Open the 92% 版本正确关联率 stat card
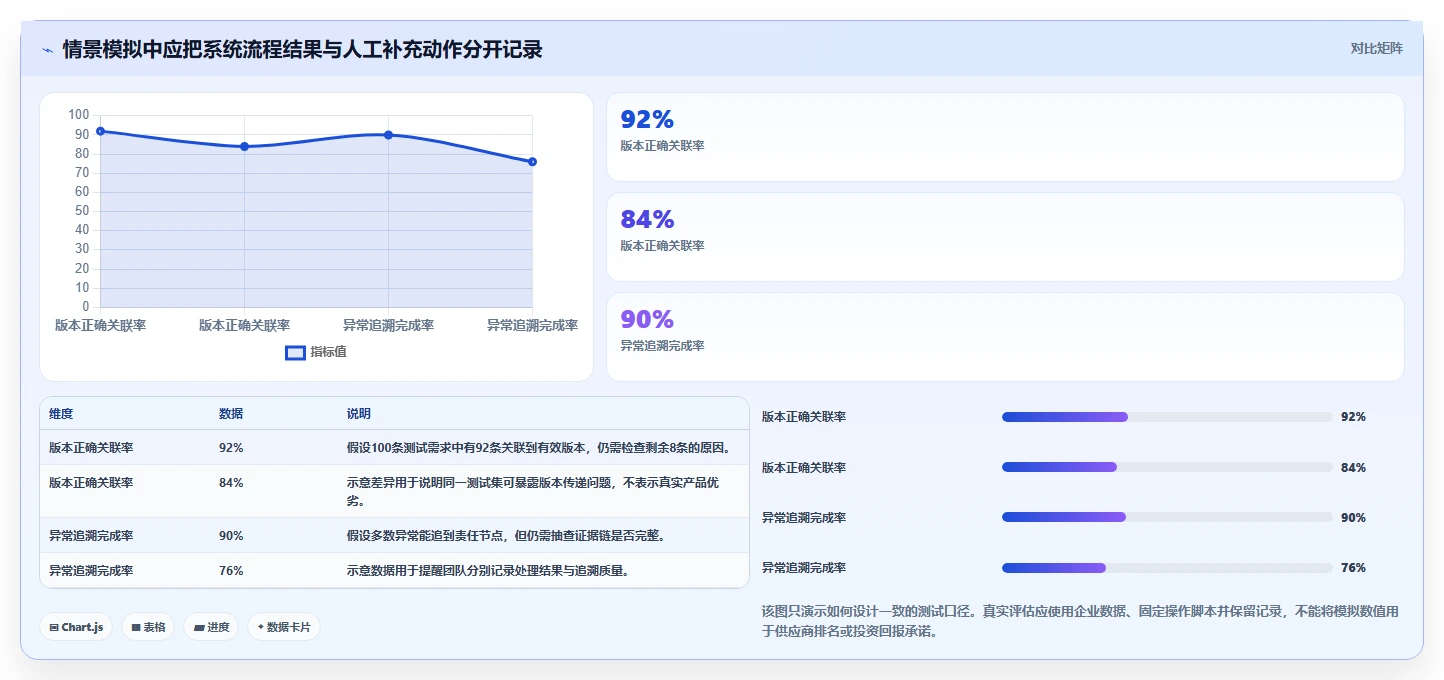This screenshot has width=1444, height=680. point(1005,137)
